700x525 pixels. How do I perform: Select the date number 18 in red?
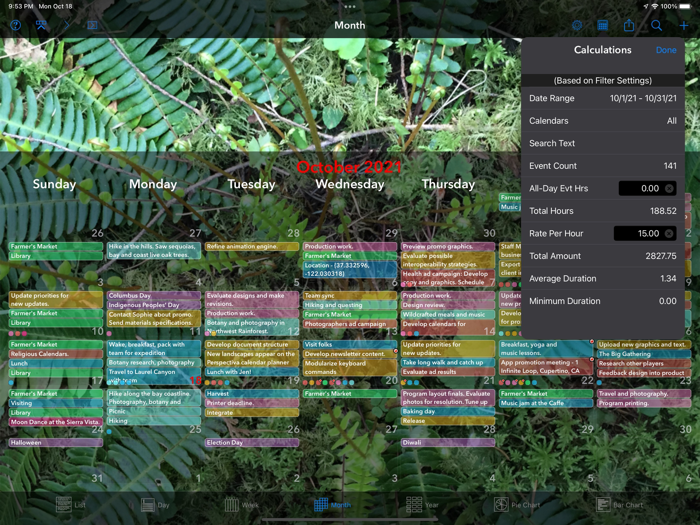coord(196,380)
